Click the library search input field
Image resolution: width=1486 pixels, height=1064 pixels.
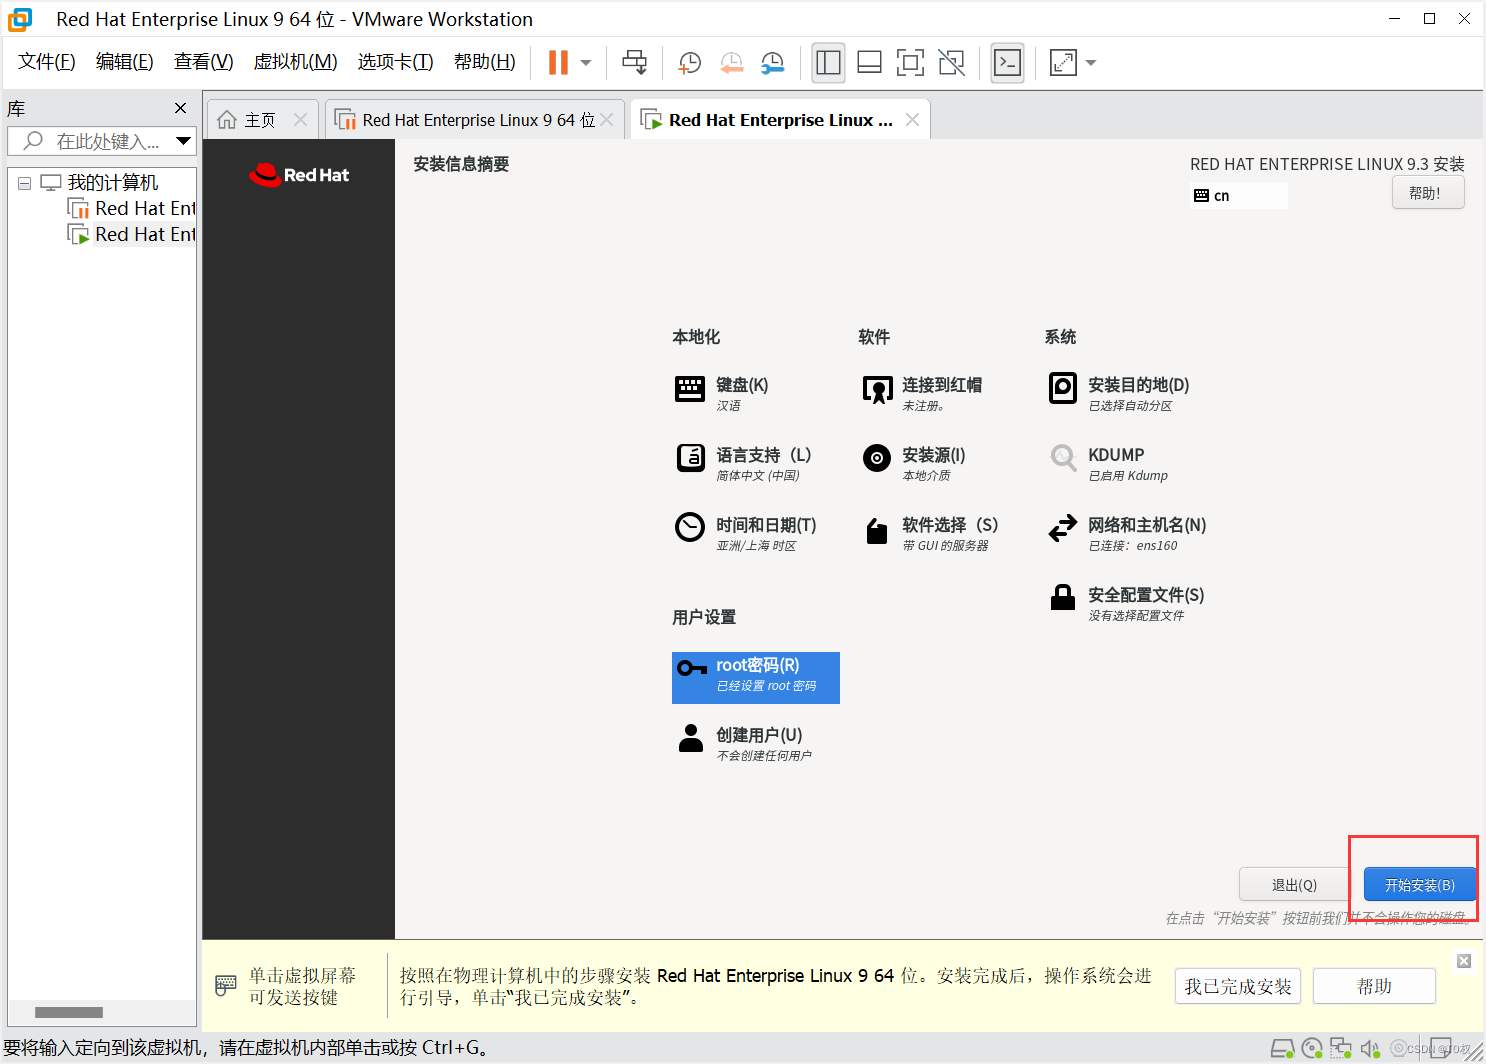coord(100,141)
